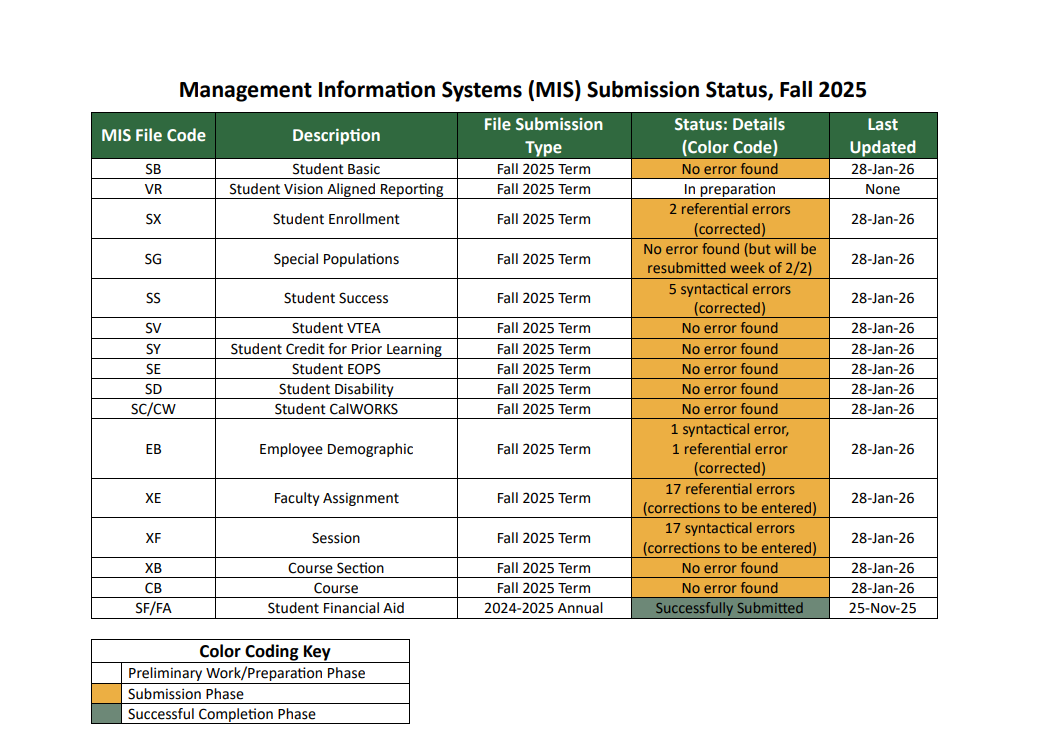
Task: Click the 'Course Section' cell
Action: click(336, 568)
